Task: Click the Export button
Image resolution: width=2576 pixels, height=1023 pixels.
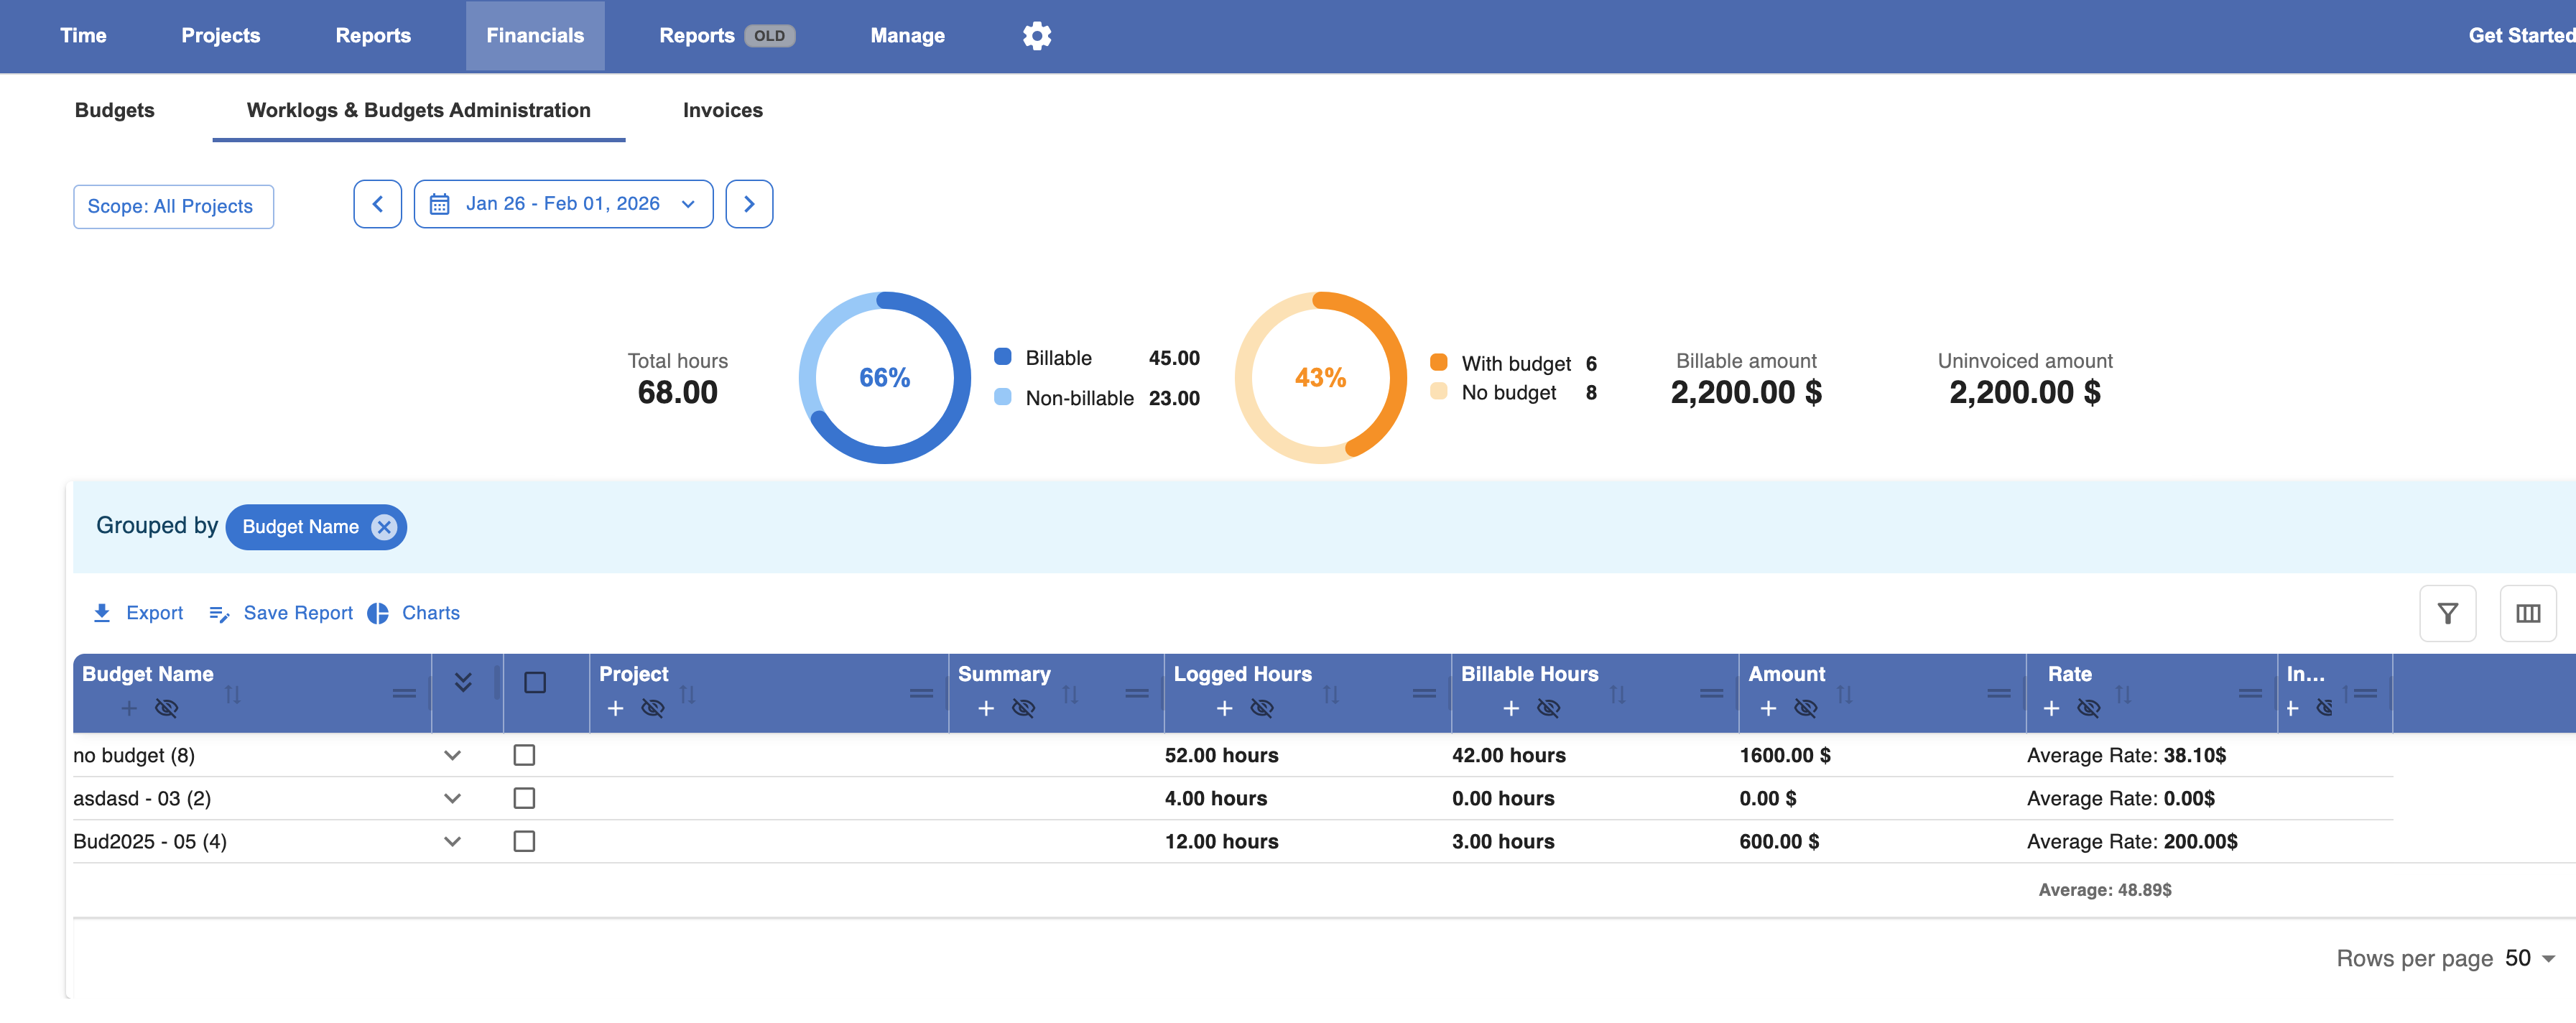Action: tap(138, 613)
